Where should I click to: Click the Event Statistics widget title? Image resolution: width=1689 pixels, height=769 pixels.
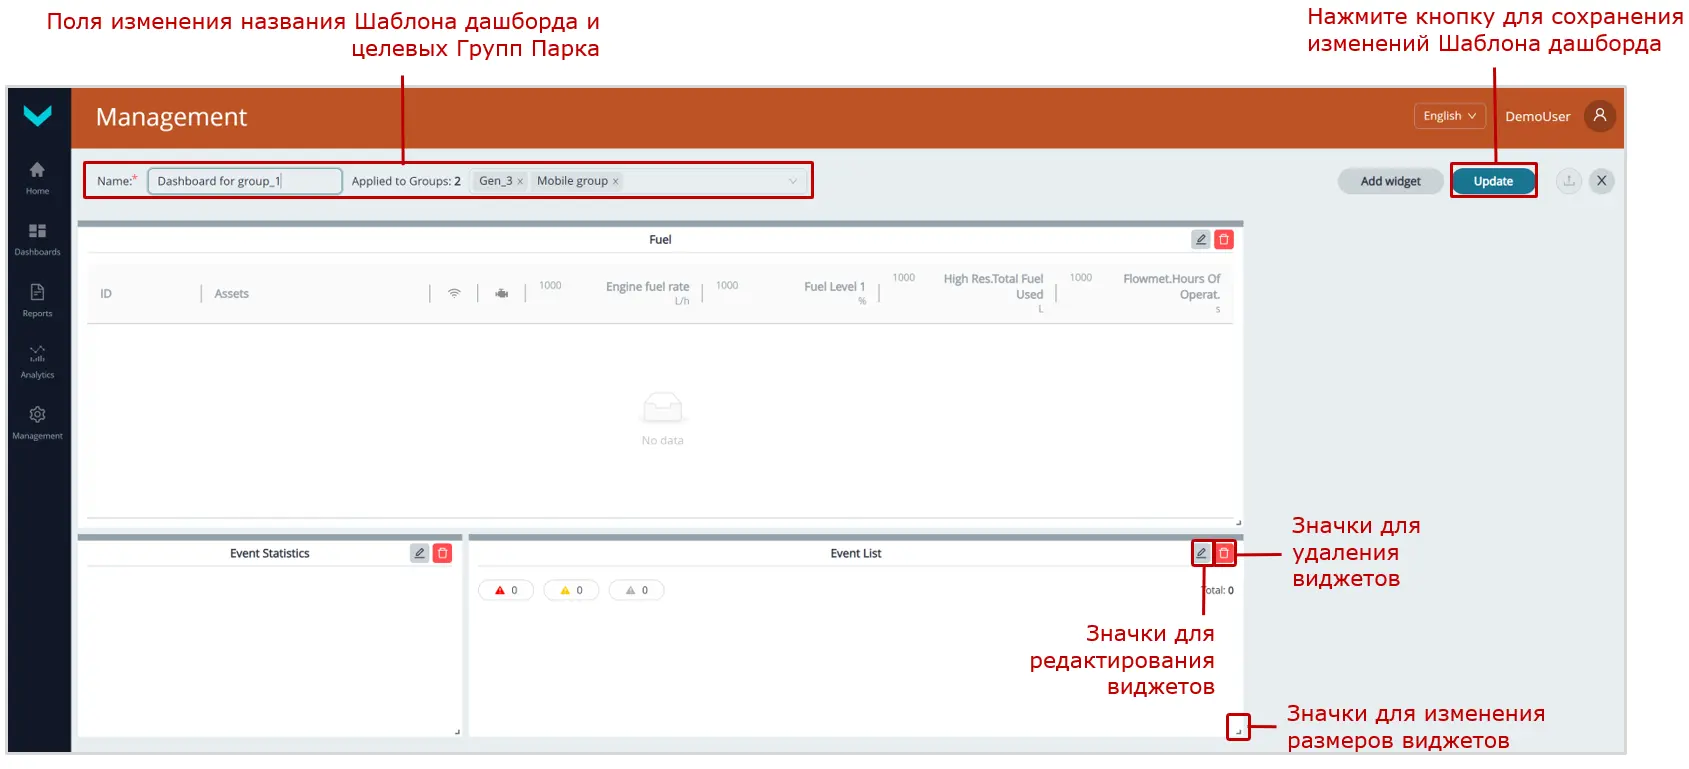(x=270, y=554)
